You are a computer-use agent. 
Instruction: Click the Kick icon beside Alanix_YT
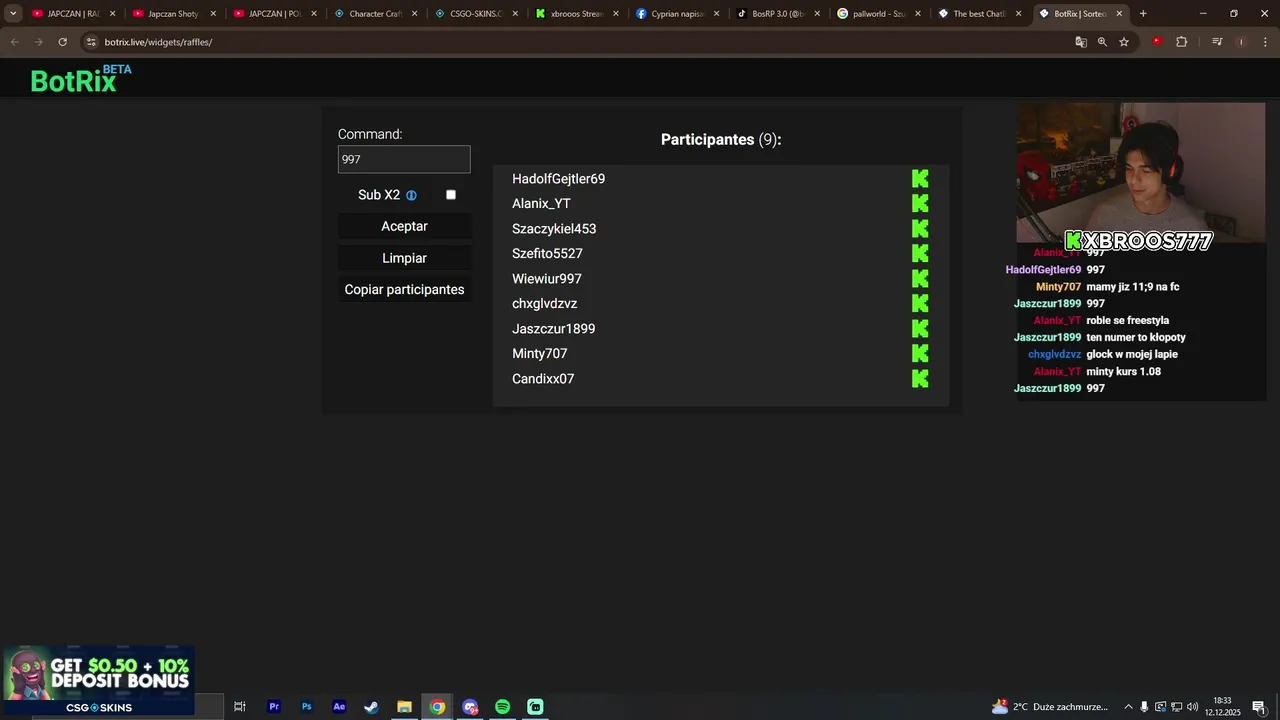(x=920, y=204)
